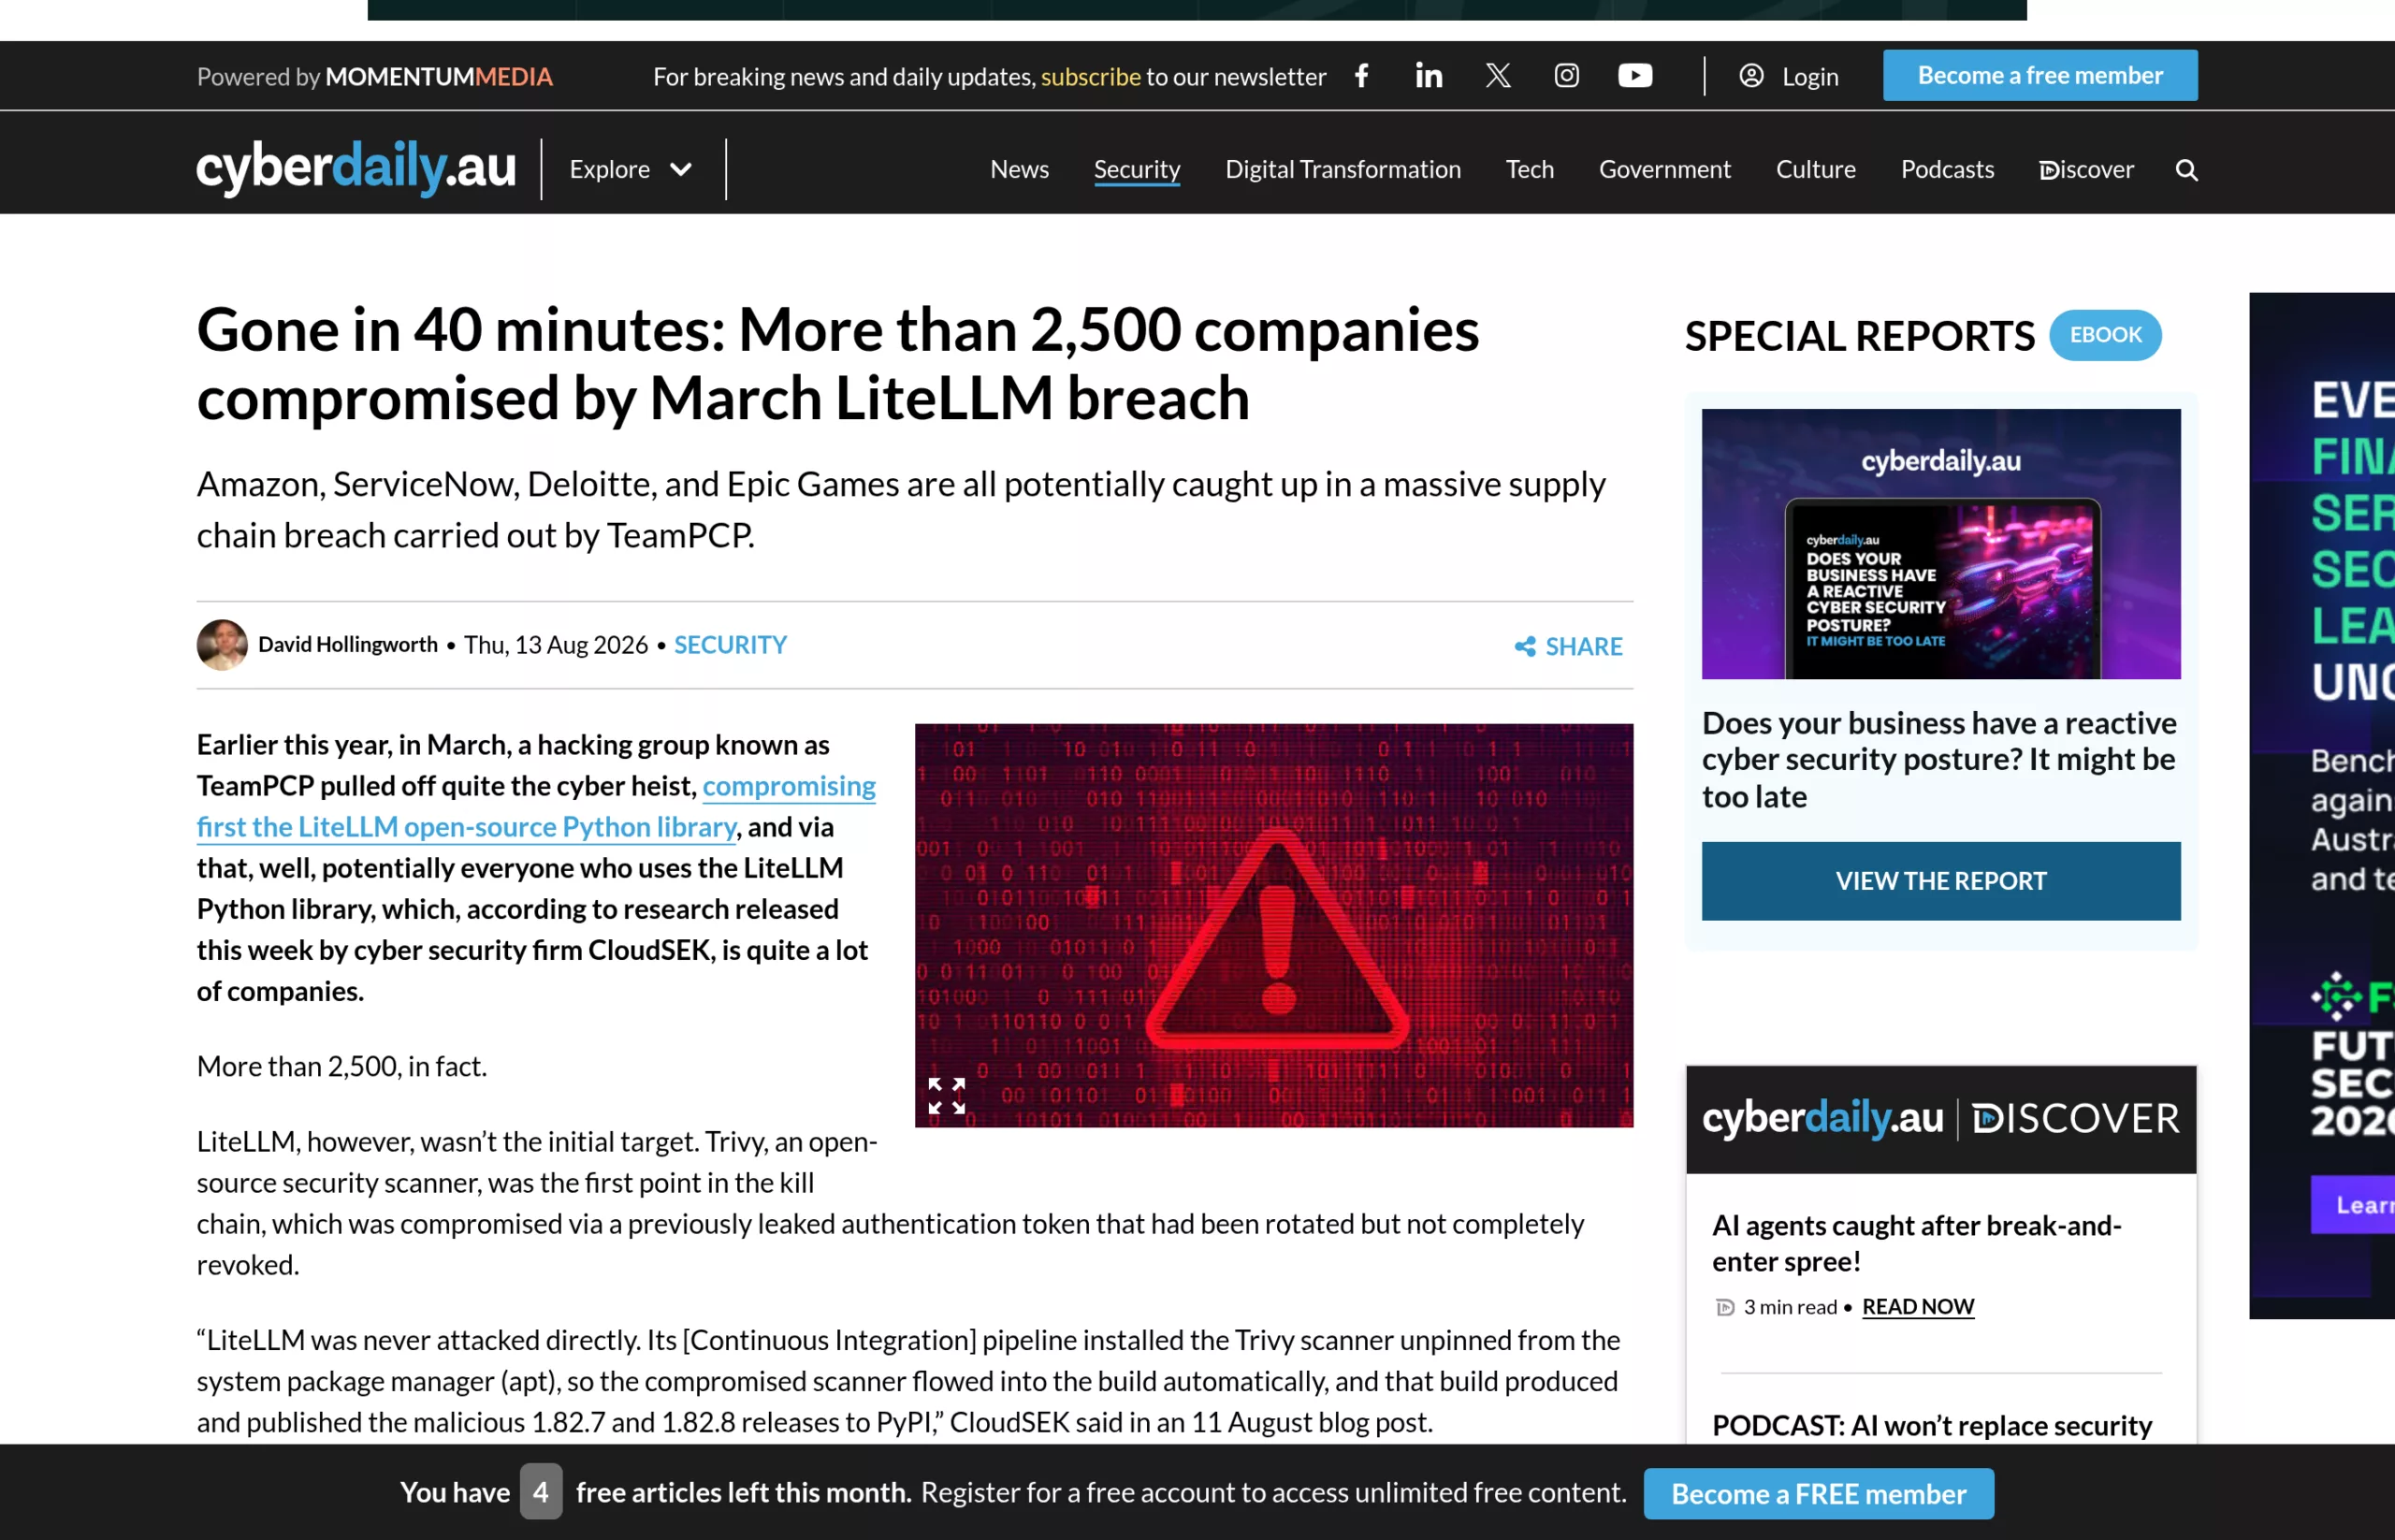Click the cyberdaily.au site logo
Screen dimensions: 2395x1540
point(356,167)
